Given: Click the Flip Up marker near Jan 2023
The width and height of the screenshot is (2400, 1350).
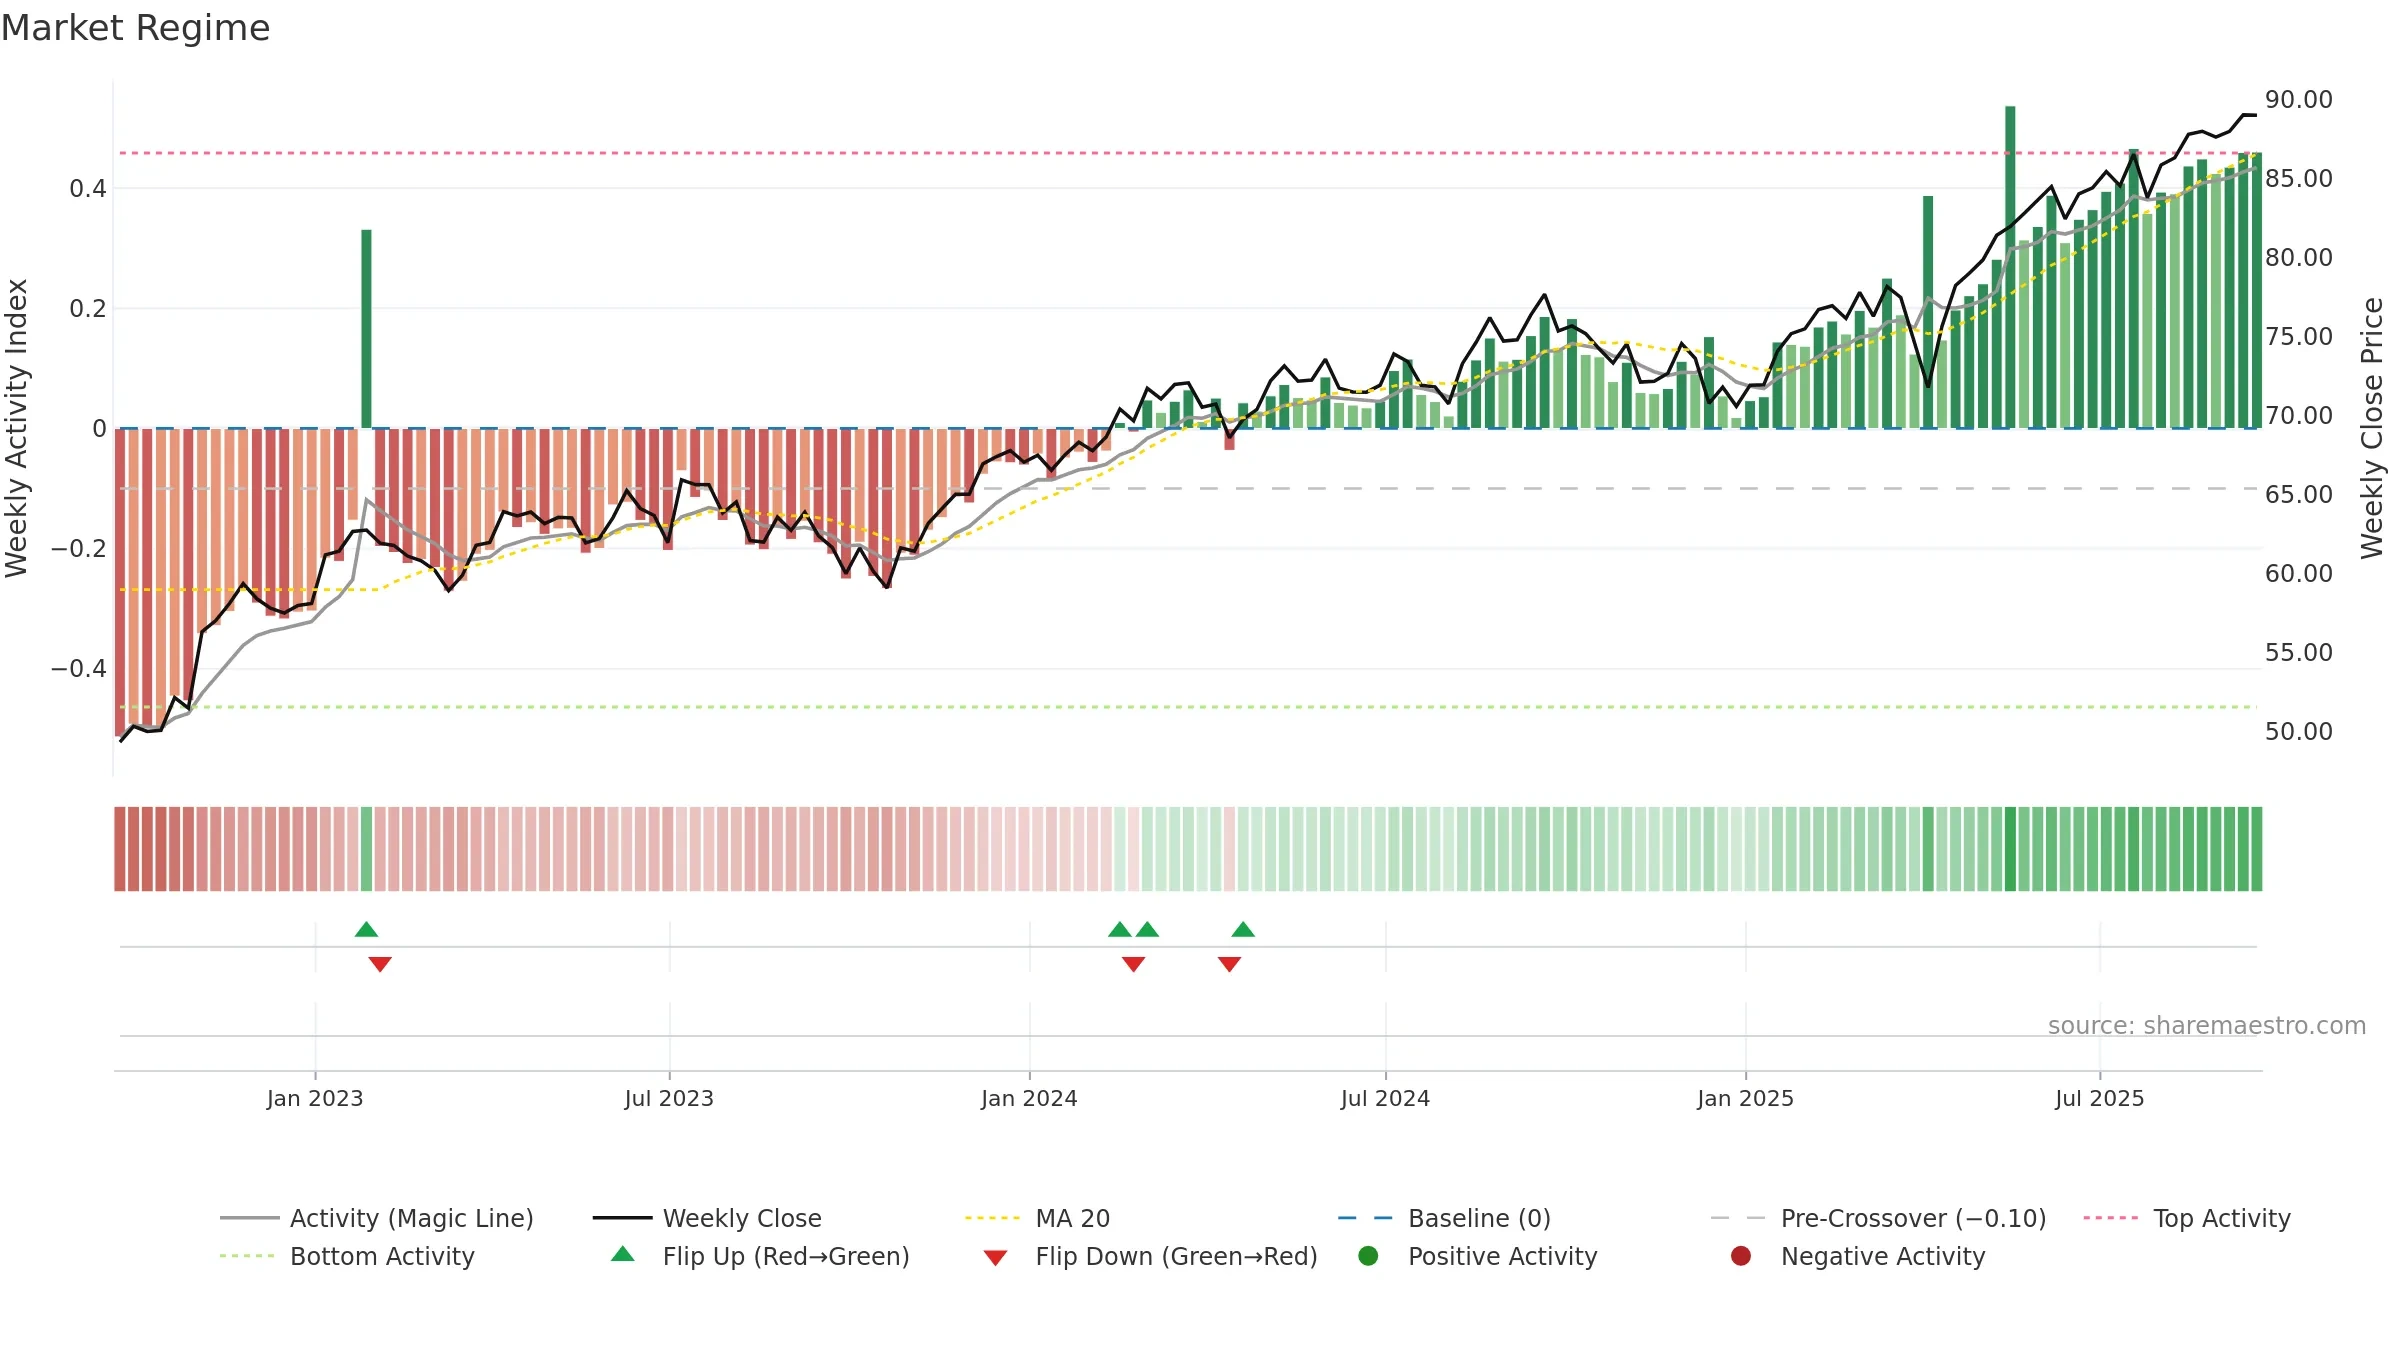Looking at the screenshot, I should tap(366, 929).
